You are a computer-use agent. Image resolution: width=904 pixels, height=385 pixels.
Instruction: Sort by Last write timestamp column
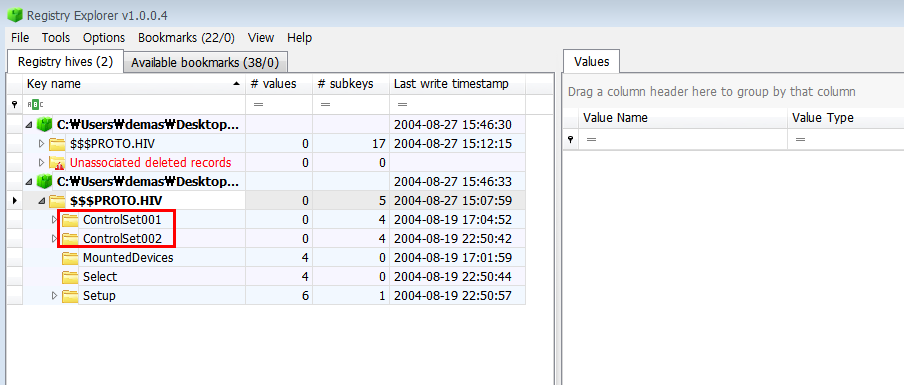click(x=458, y=84)
